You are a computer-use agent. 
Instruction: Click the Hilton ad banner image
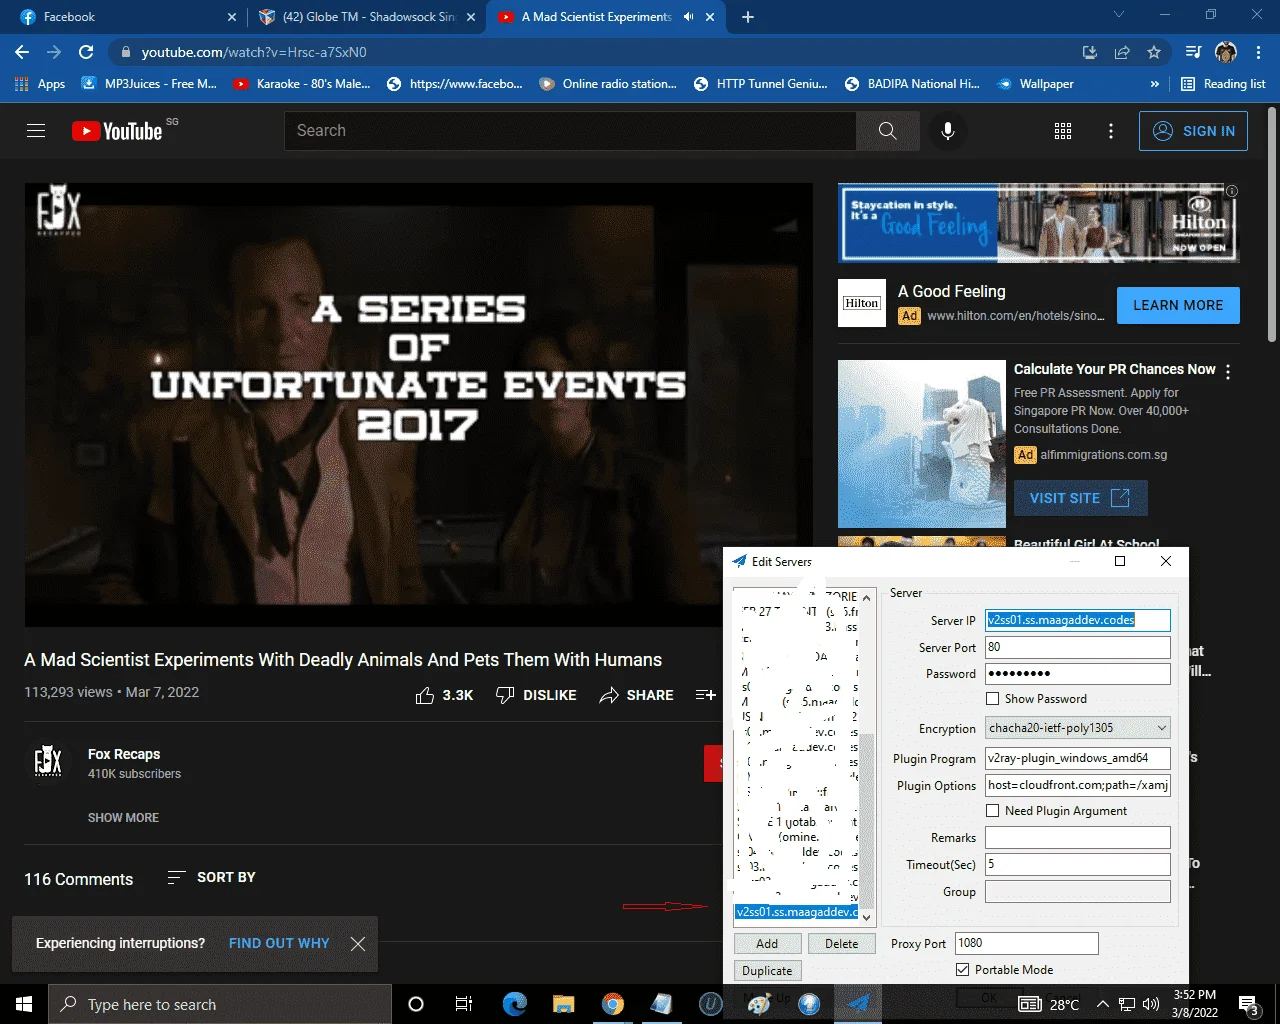pyautogui.click(x=1039, y=223)
